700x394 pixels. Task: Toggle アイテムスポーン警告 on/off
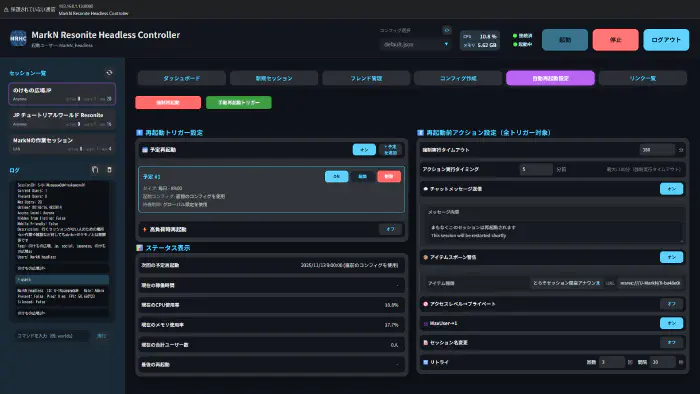(671, 257)
